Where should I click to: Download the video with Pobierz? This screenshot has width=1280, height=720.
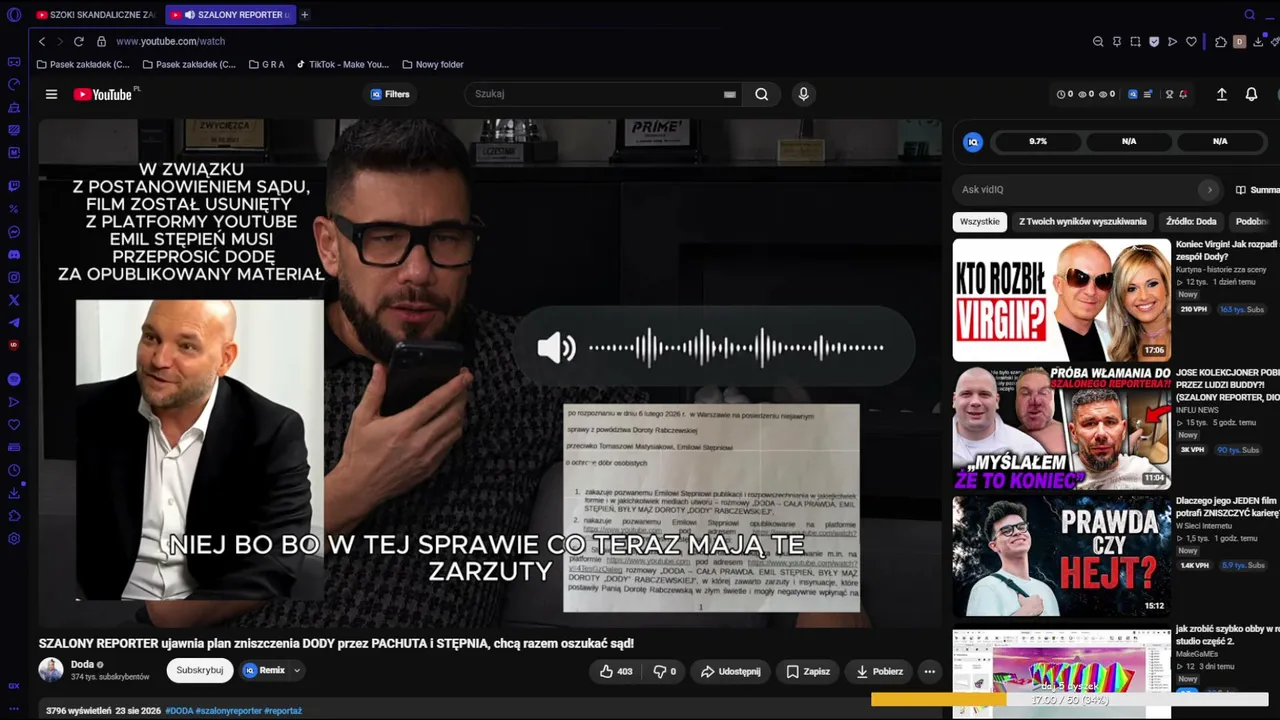tap(879, 671)
